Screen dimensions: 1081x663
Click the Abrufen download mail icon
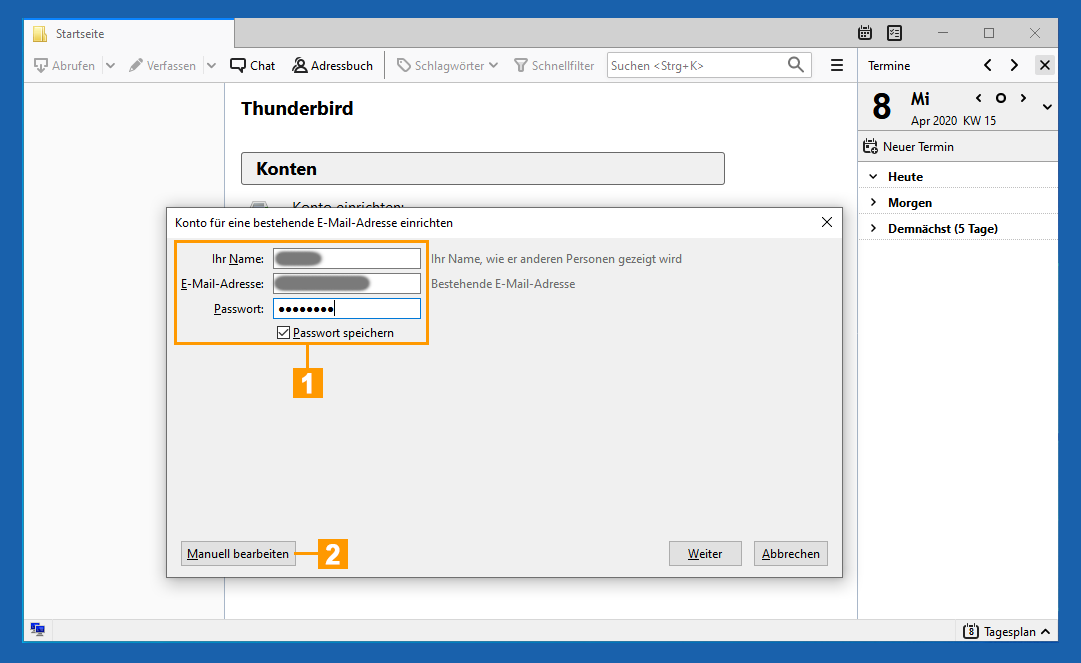tap(42, 66)
